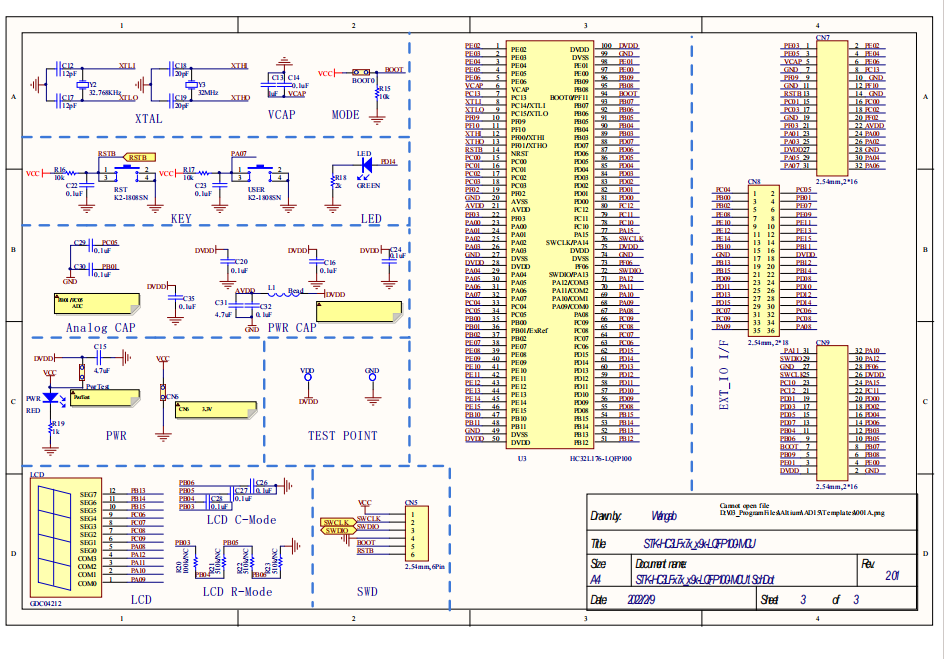This screenshot has height=659, width=944.
Task: Click the Y2 32.768KHz crystal symbol
Action: pos(82,85)
